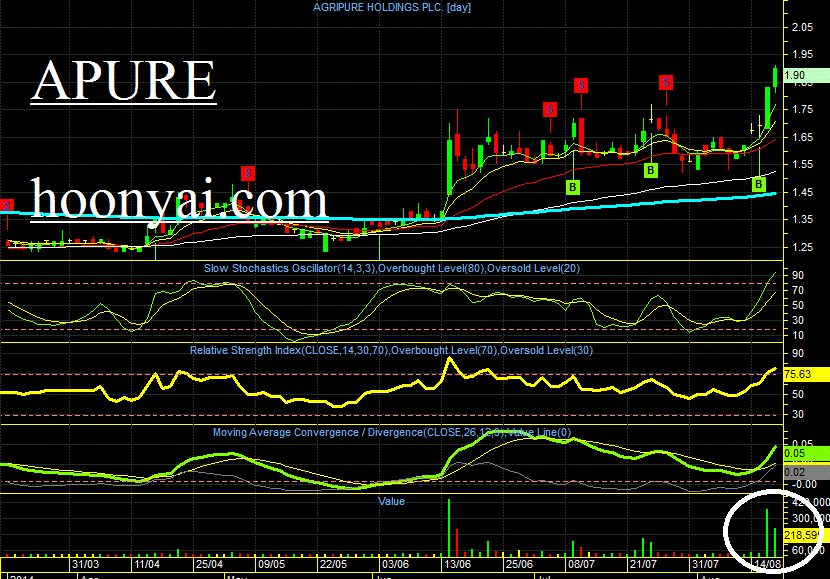The height and width of the screenshot is (579, 830).
Task: Select the 14/08 date on time axis
Action: (768, 564)
